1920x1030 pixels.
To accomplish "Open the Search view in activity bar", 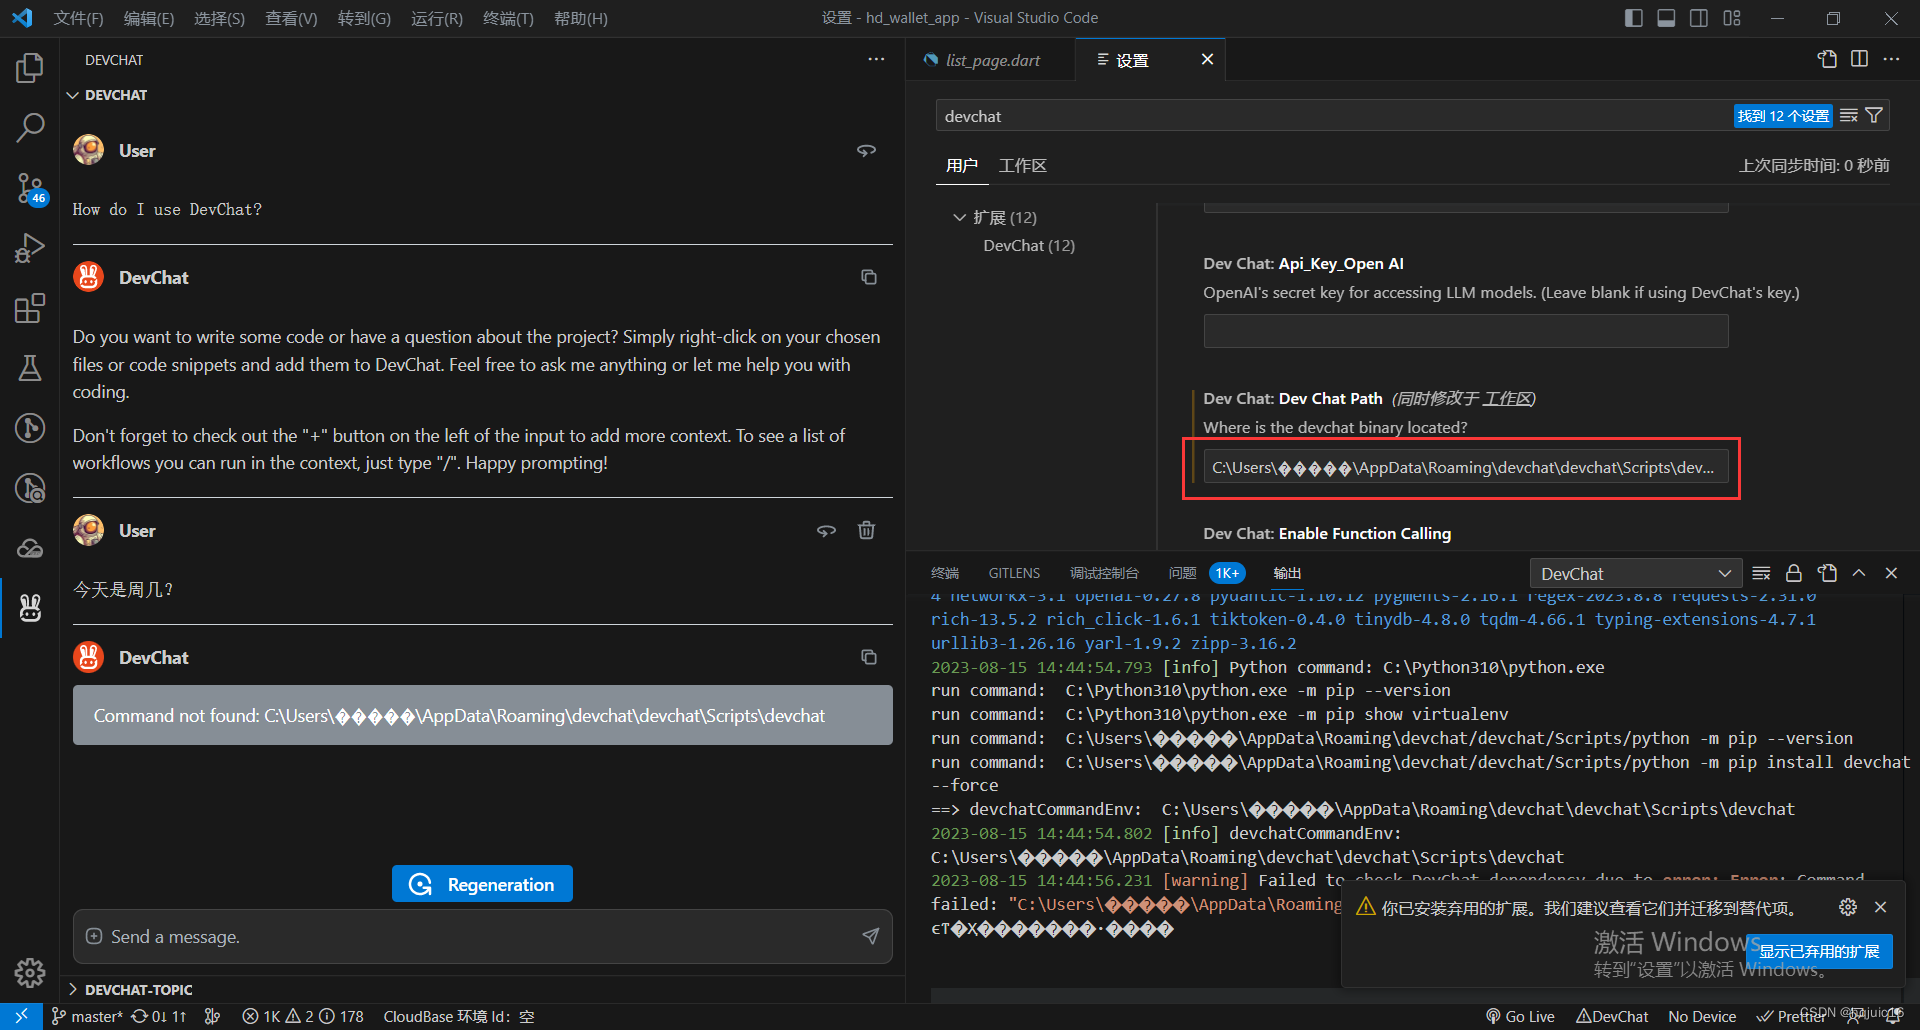I will (x=30, y=127).
